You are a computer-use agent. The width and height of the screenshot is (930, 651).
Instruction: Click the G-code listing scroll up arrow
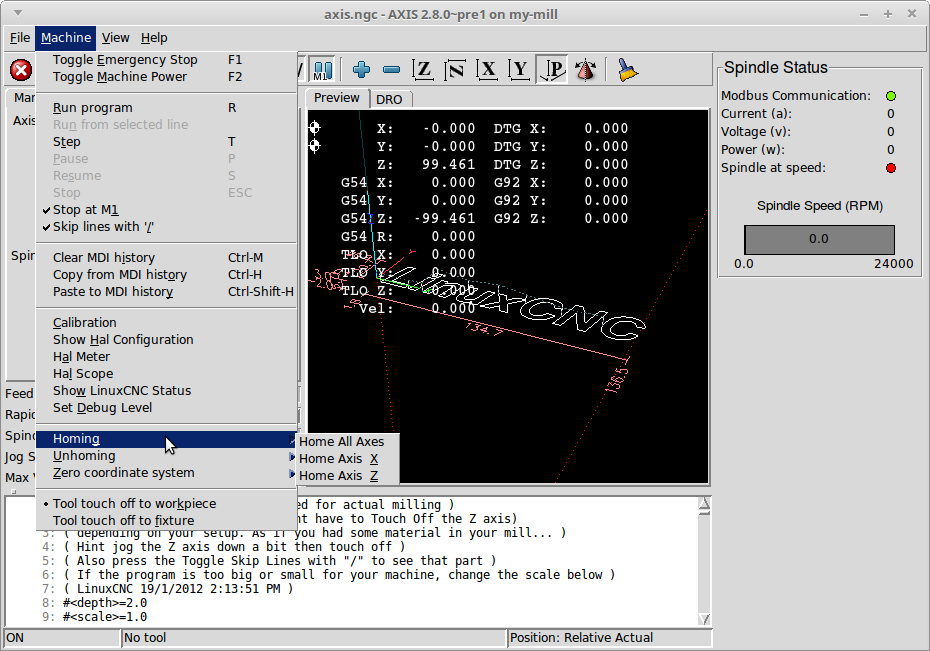click(704, 504)
